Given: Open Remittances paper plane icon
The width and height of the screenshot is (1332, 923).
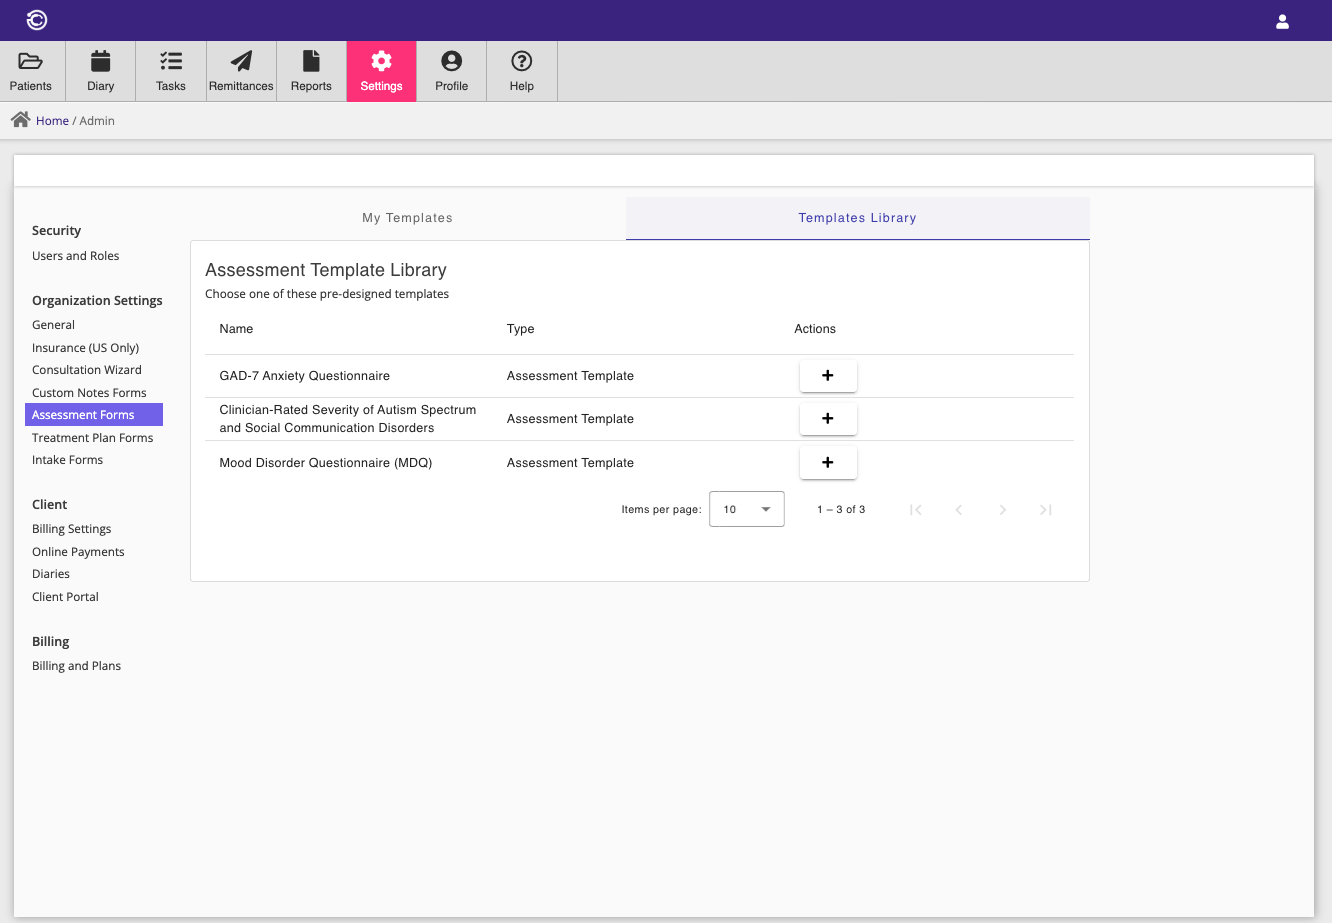Looking at the screenshot, I should click(x=241, y=62).
